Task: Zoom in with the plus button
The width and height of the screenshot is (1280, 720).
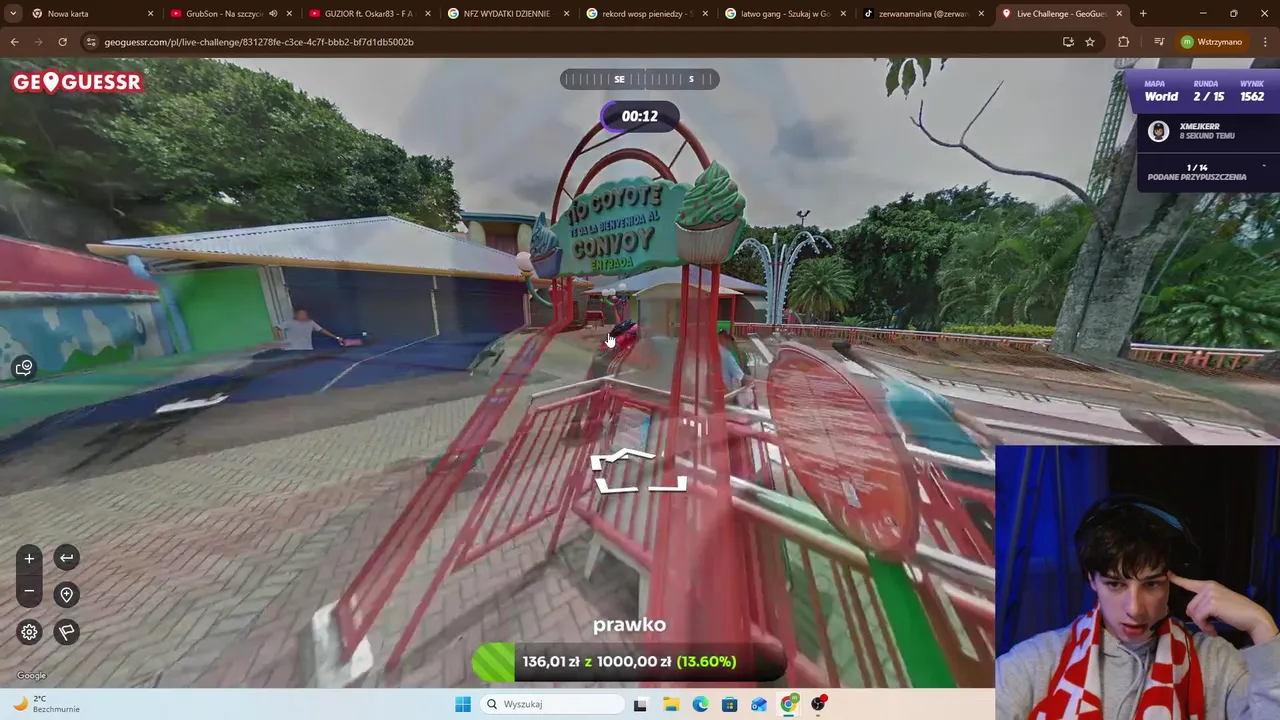Action: click(29, 558)
